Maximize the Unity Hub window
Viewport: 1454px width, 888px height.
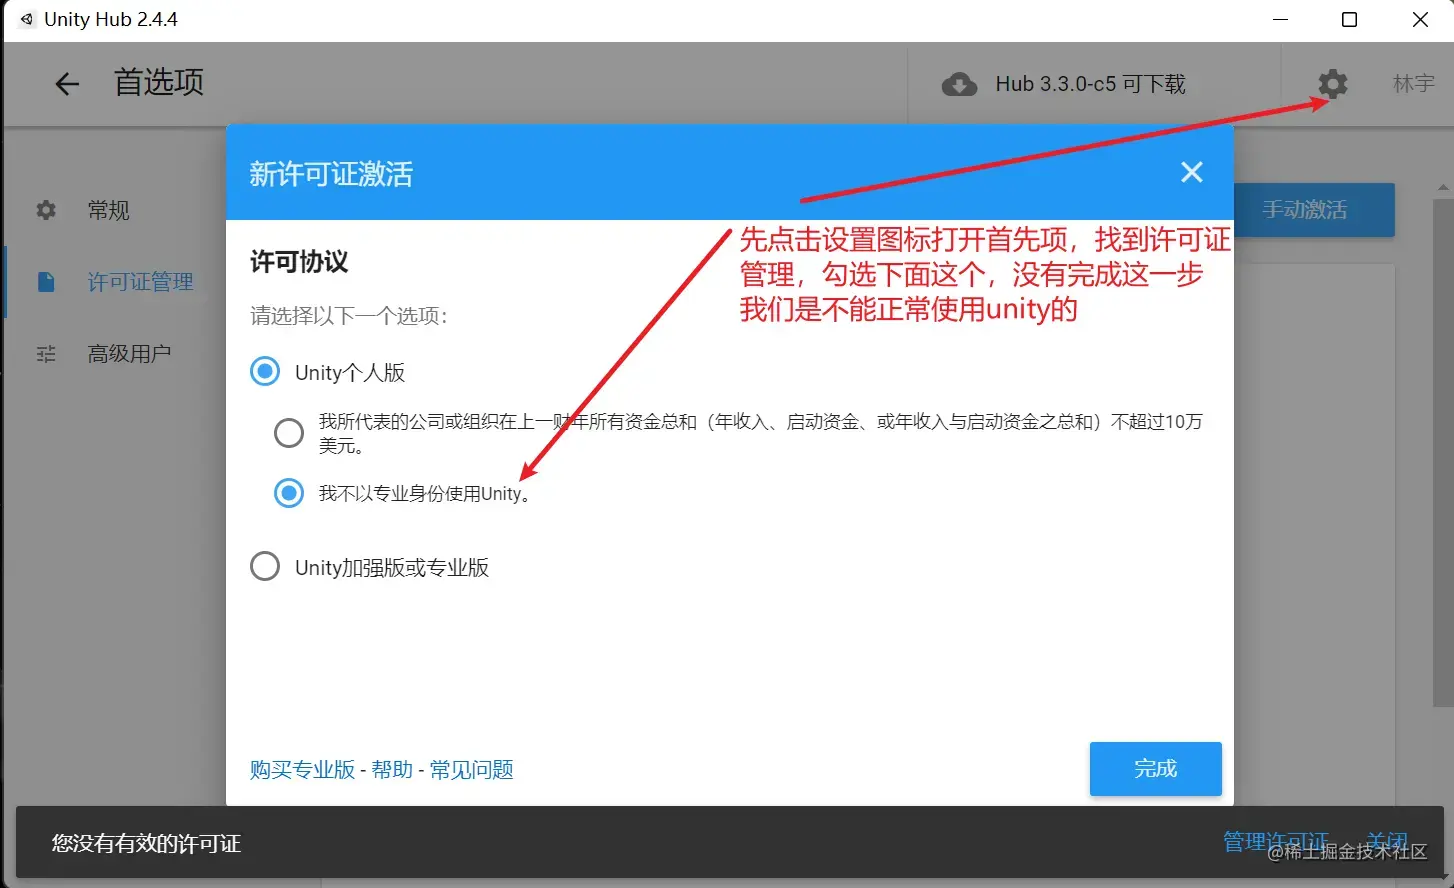pyautogui.click(x=1349, y=20)
